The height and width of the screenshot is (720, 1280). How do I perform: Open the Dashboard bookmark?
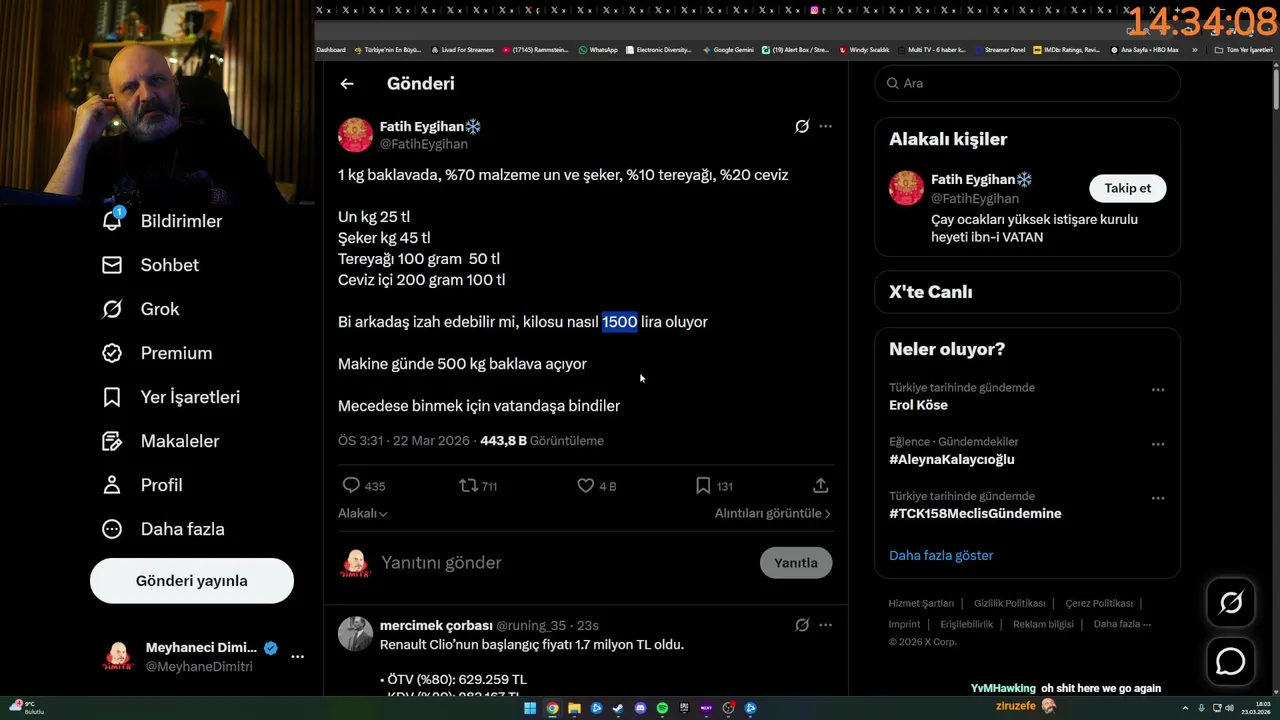click(x=331, y=49)
